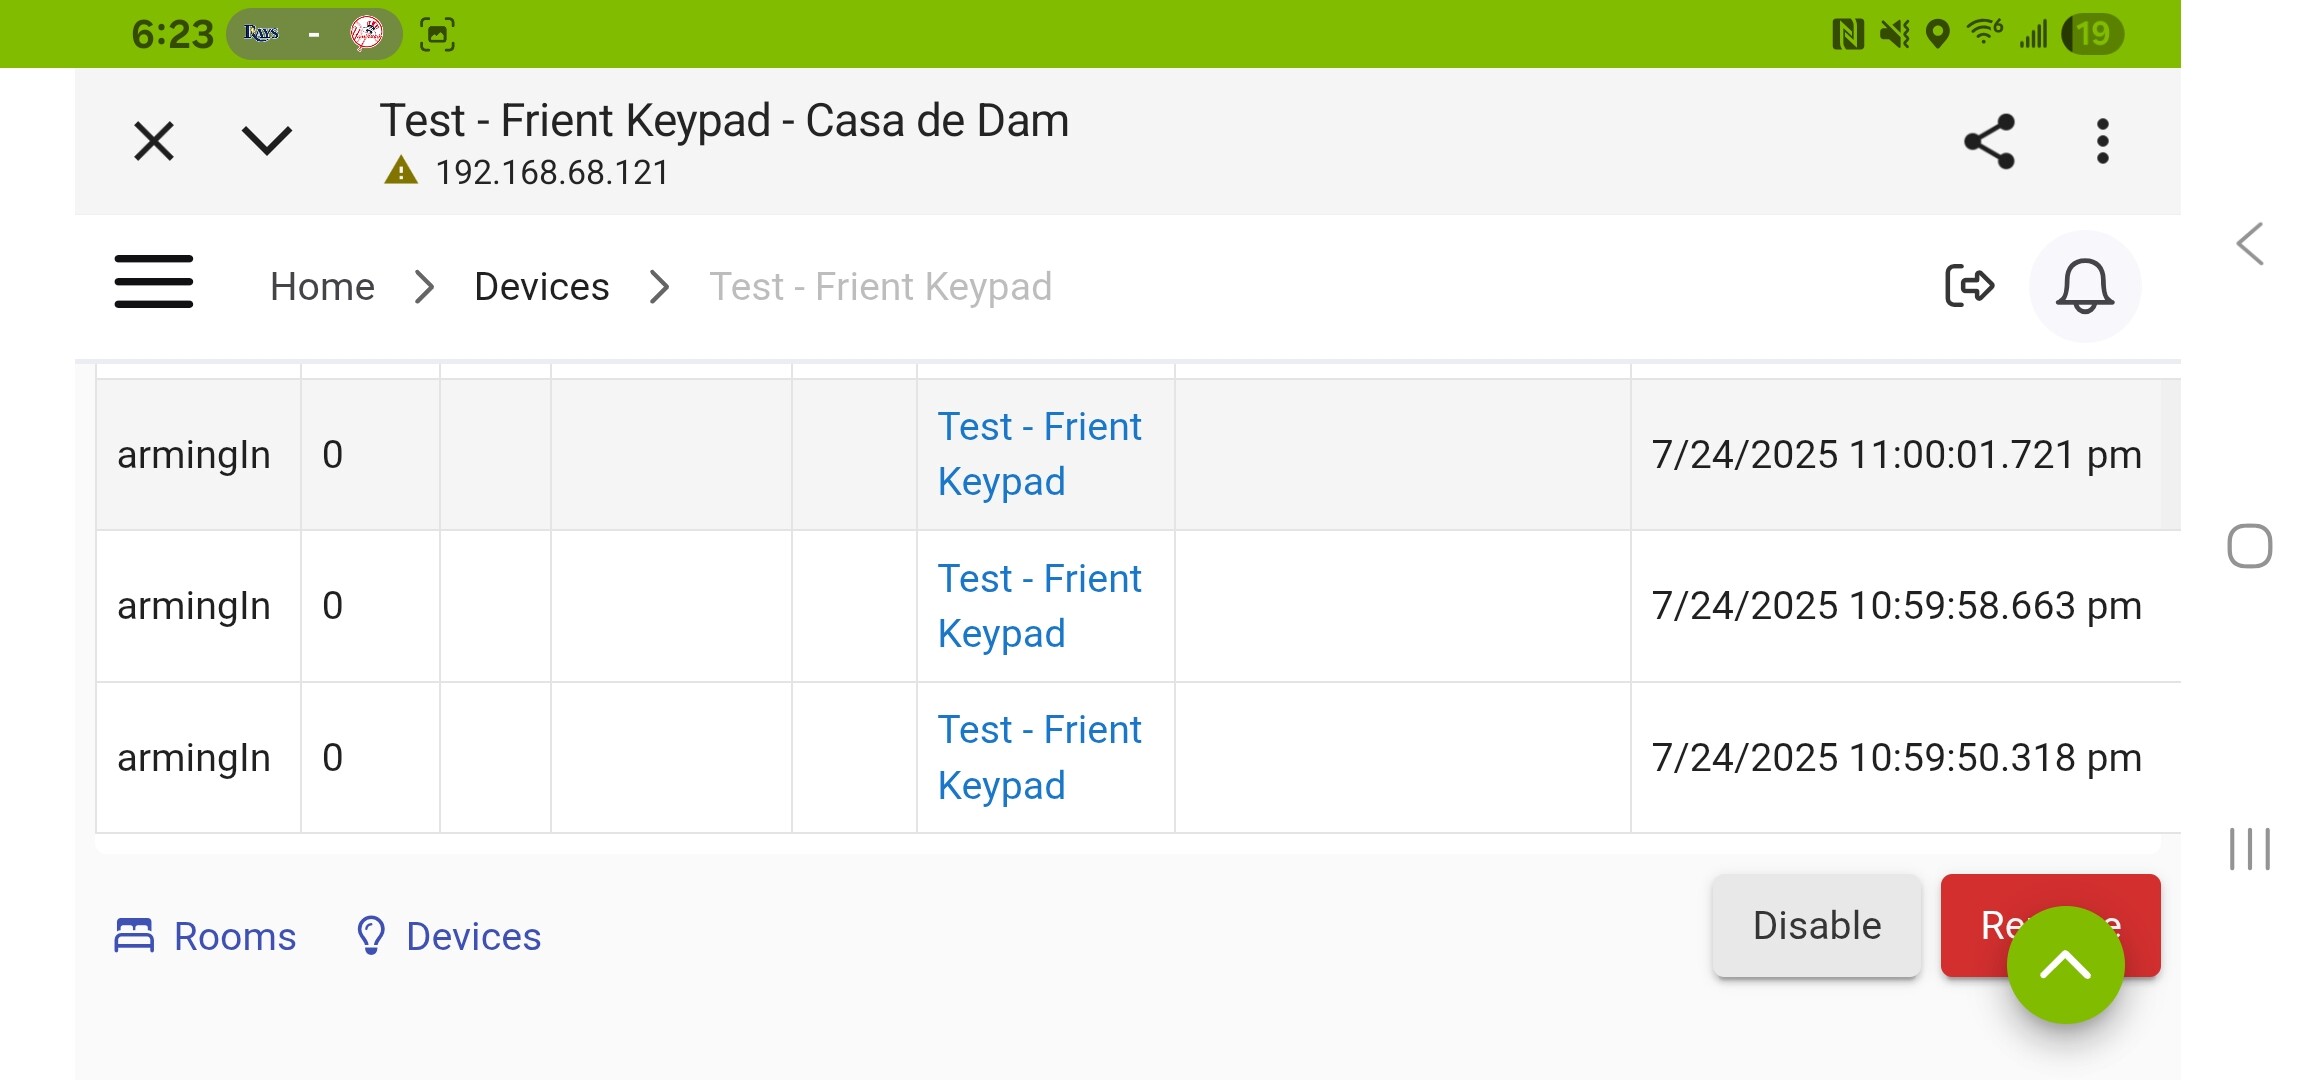2316x1080 pixels.
Task: Tap the green scroll-to-top arrow button
Action: [x=2065, y=965]
